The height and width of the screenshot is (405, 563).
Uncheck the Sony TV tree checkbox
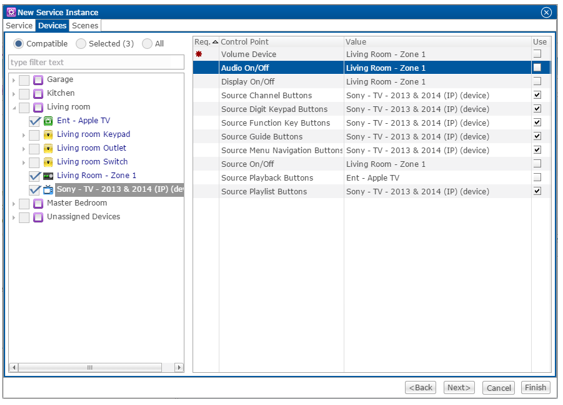click(34, 190)
